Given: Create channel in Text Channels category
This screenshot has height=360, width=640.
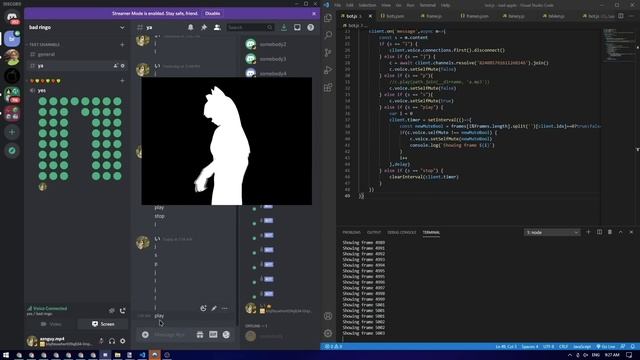Looking at the screenshot, I should pyautogui.click(x=122, y=44).
